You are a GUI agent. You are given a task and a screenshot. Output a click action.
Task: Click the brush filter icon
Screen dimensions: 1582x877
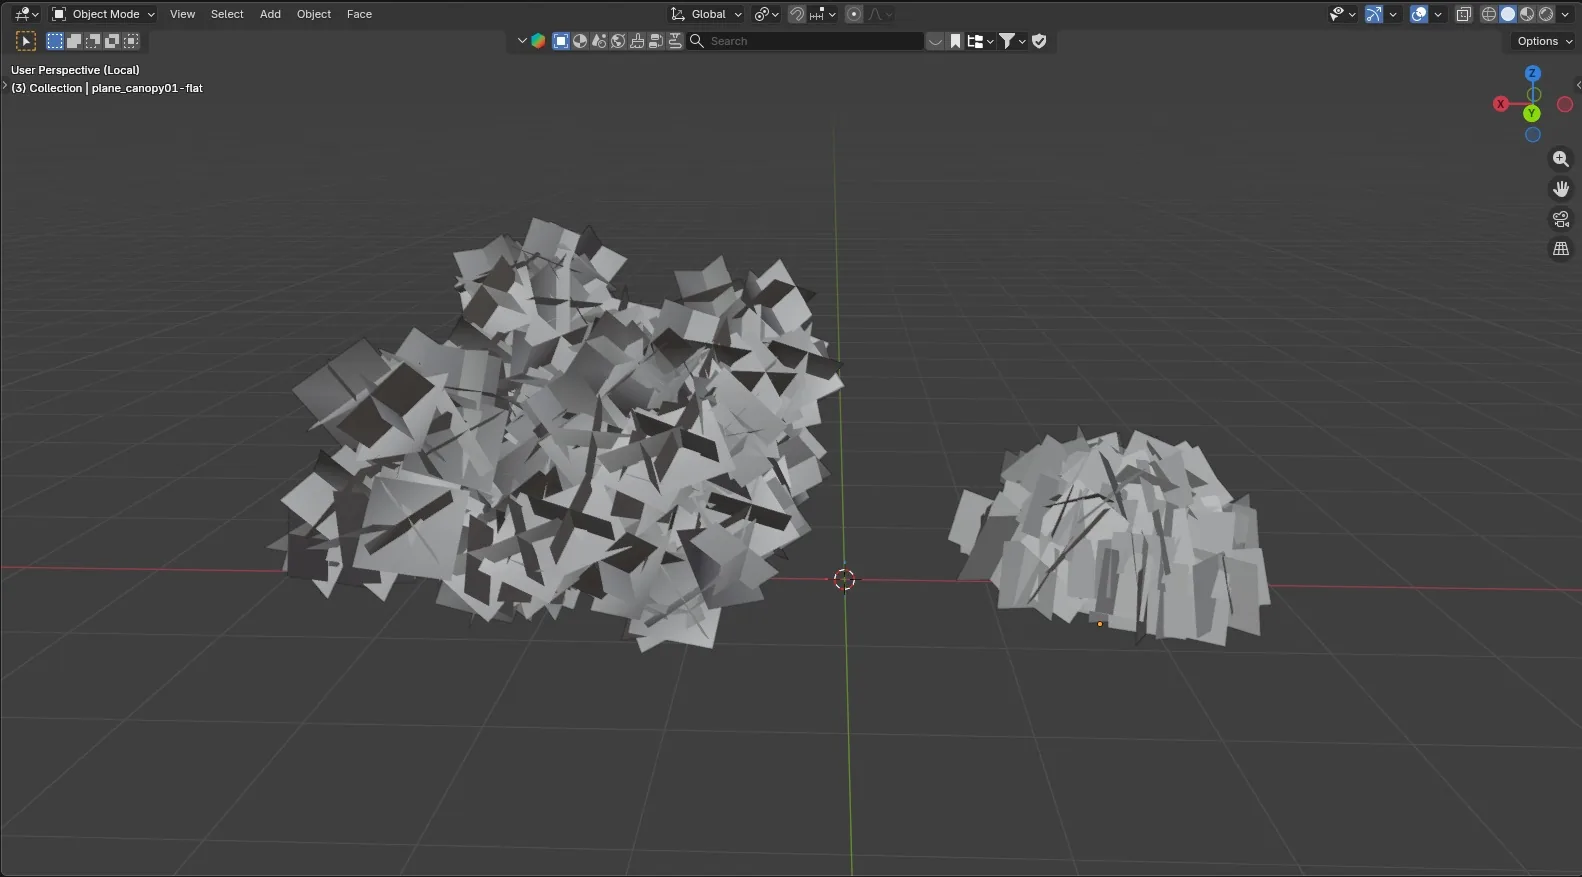637,41
